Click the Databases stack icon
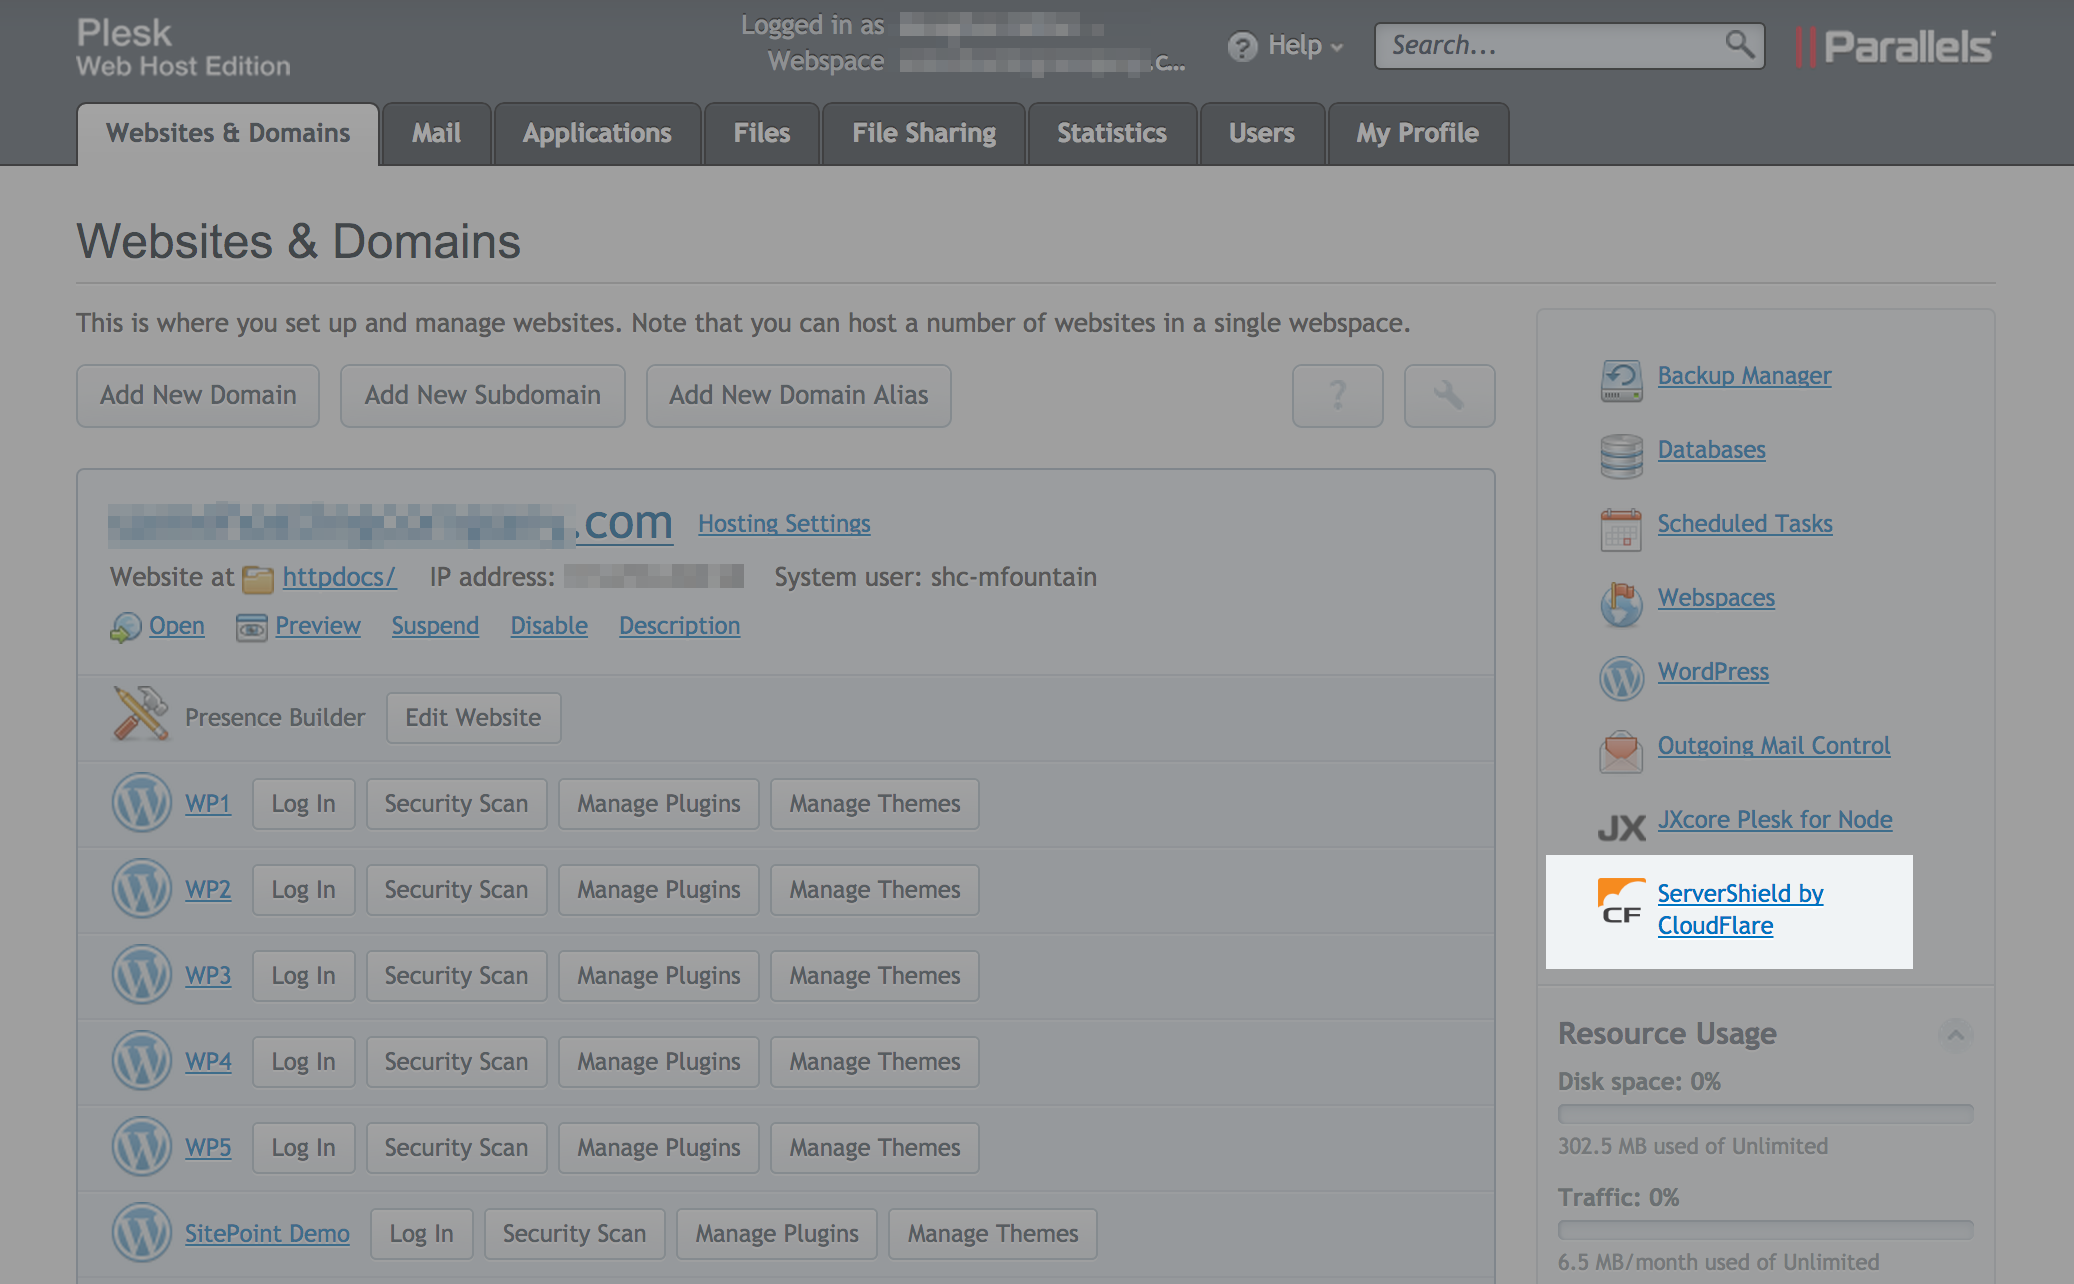The height and width of the screenshot is (1284, 2074). click(x=1621, y=456)
